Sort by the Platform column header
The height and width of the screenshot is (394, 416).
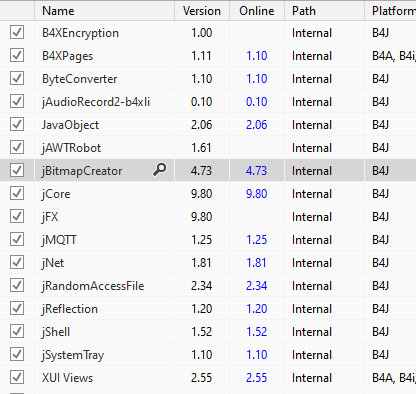pos(391,11)
